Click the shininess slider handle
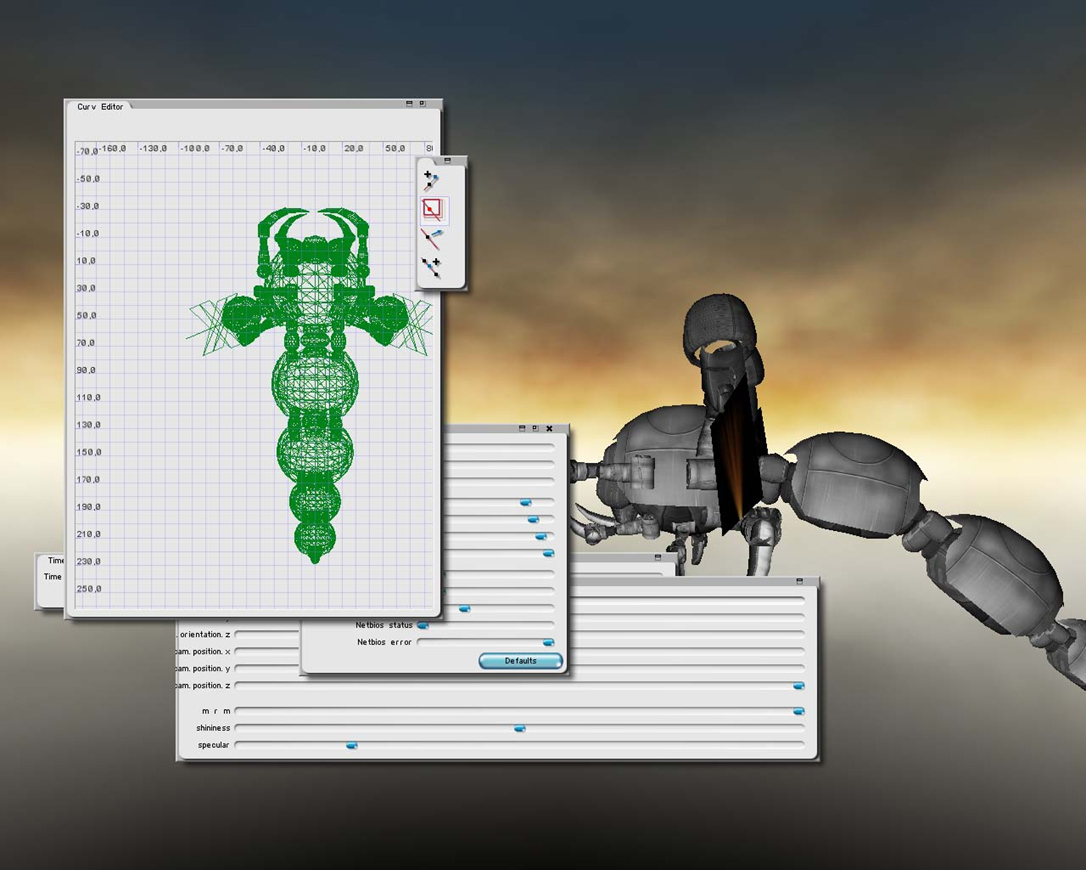The image size is (1086, 870). tap(519, 729)
